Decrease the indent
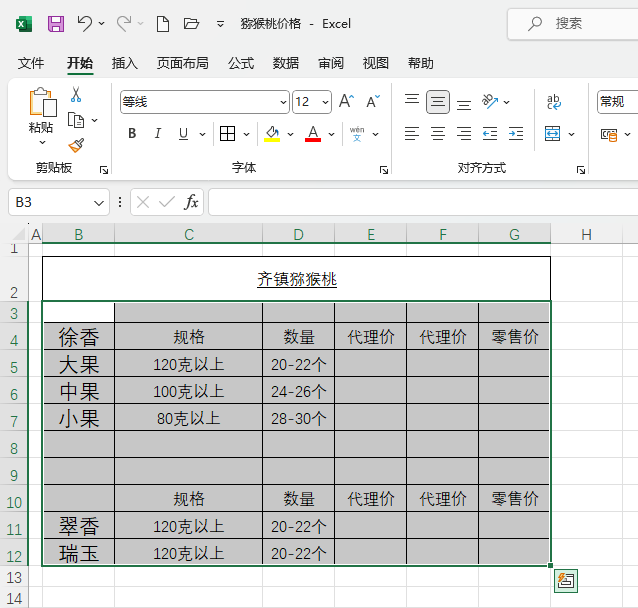This screenshot has height=608, width=638. (490, 133)
